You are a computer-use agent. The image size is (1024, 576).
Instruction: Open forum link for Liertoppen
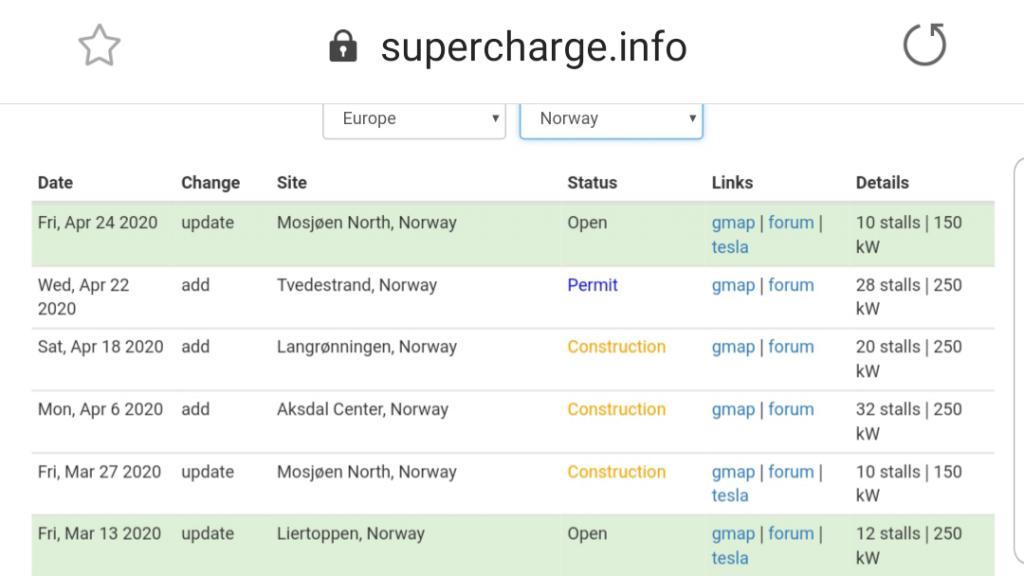(x=791, y=534)
